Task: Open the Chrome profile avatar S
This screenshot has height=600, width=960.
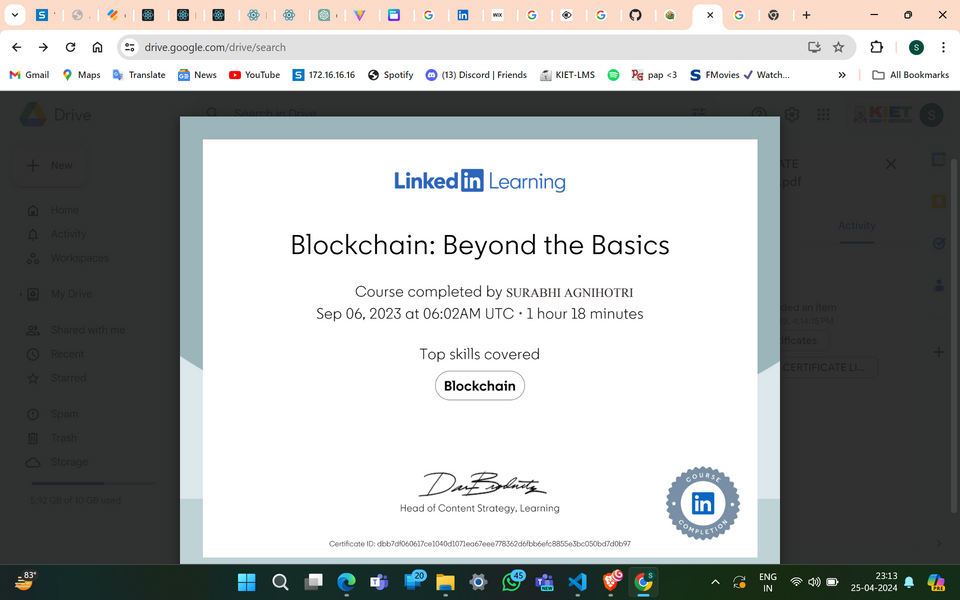Action: coord(916,47)
